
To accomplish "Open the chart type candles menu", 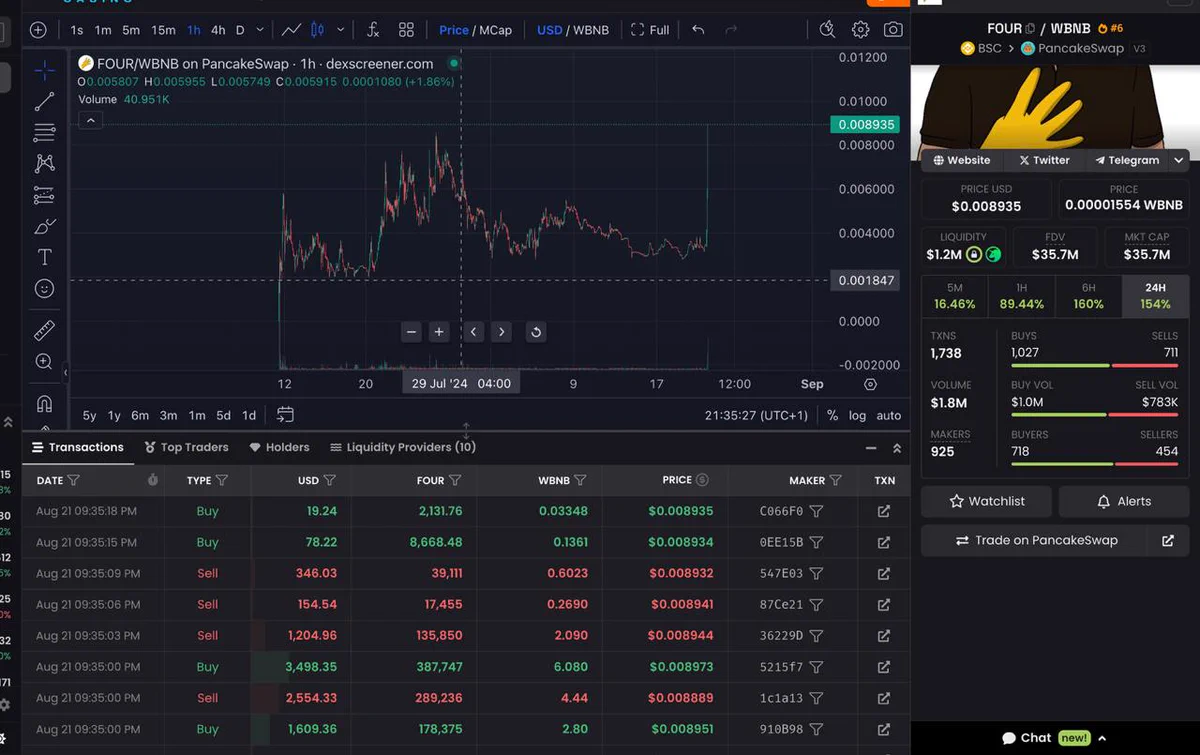I will pos(318,30).
